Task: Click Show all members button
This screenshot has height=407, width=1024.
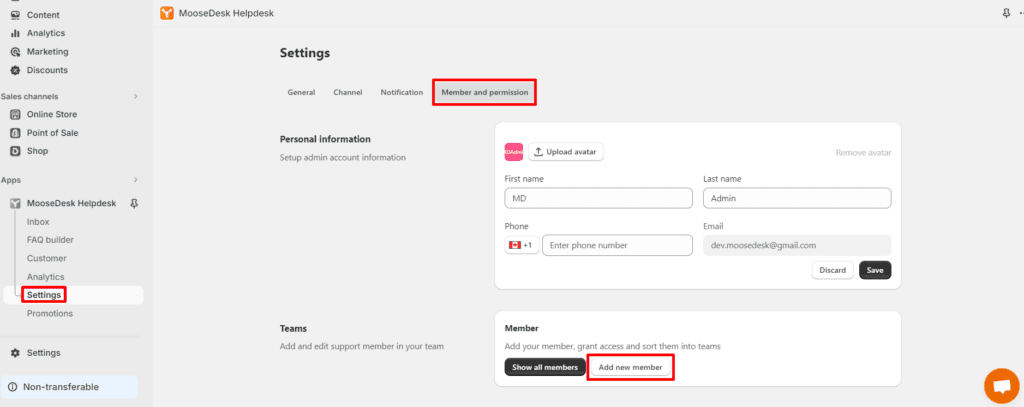Action: coord(545,367)
